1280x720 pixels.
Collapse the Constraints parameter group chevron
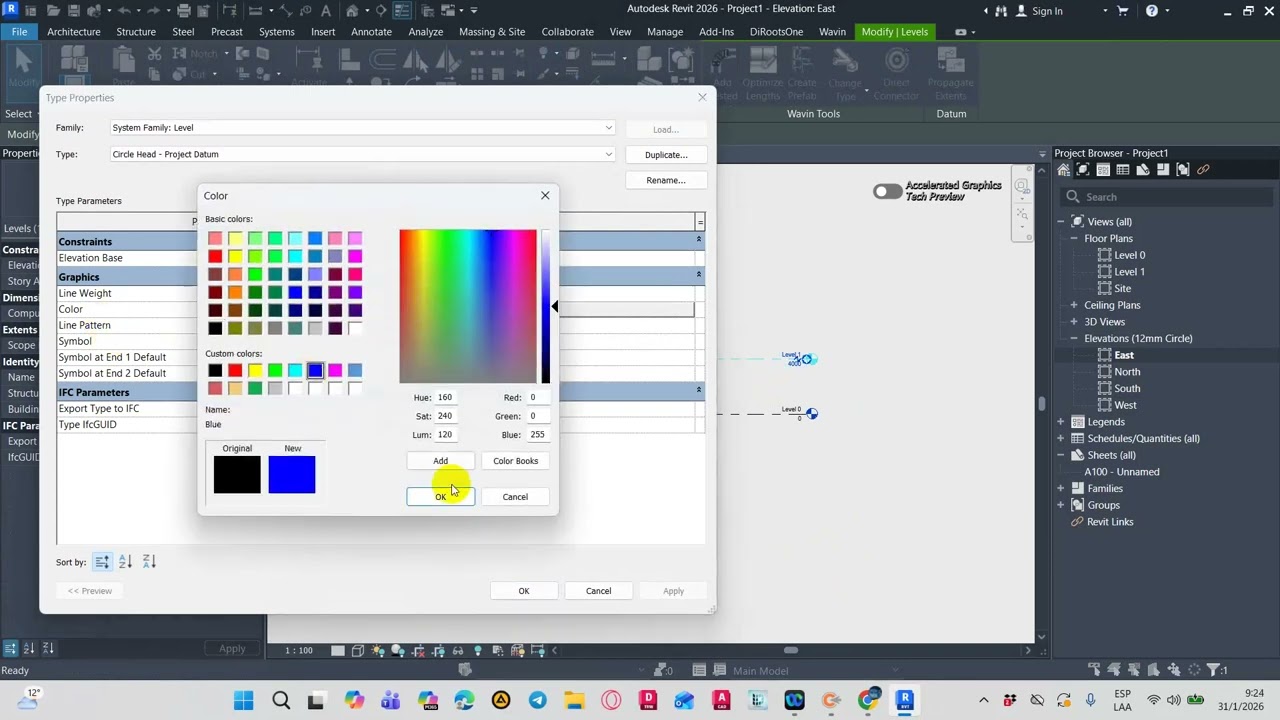pyautogui.click(x=698, y=241)
